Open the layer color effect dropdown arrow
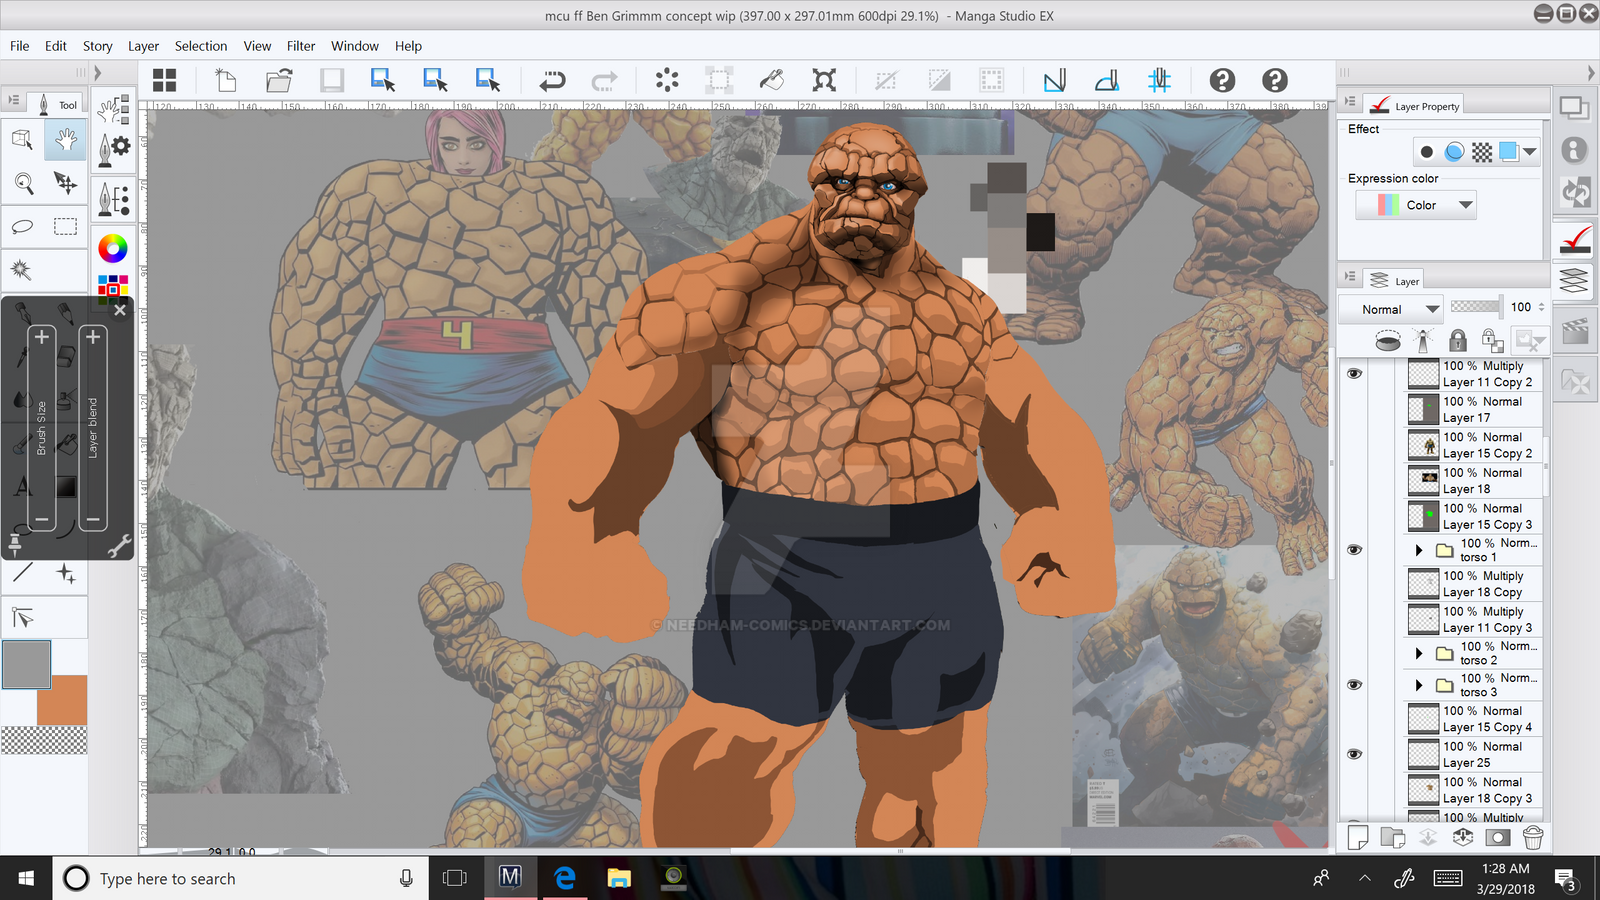Viewport: 1600px width, 900px height. [1529, 152]
